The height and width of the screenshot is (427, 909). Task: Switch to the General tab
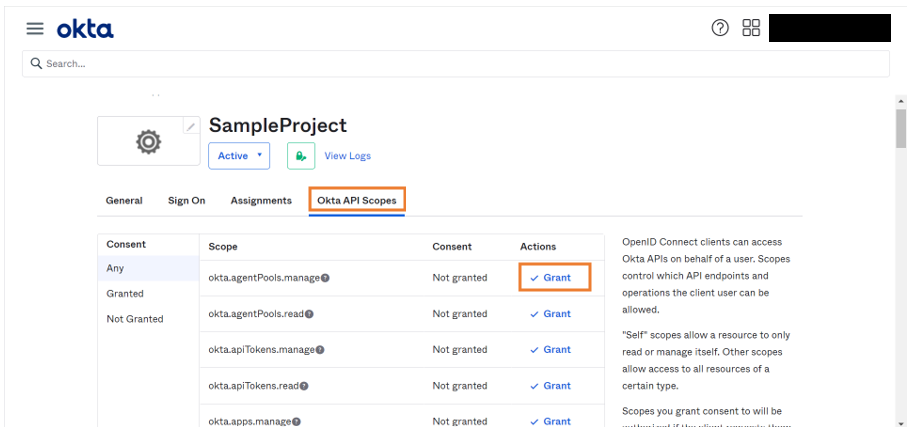point(124,201)
